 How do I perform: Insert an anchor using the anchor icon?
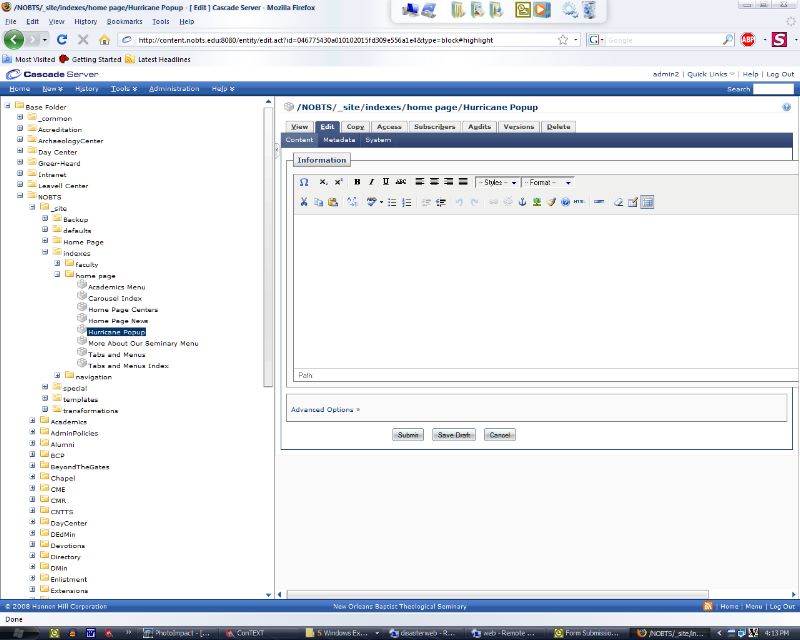click(521, 202)
